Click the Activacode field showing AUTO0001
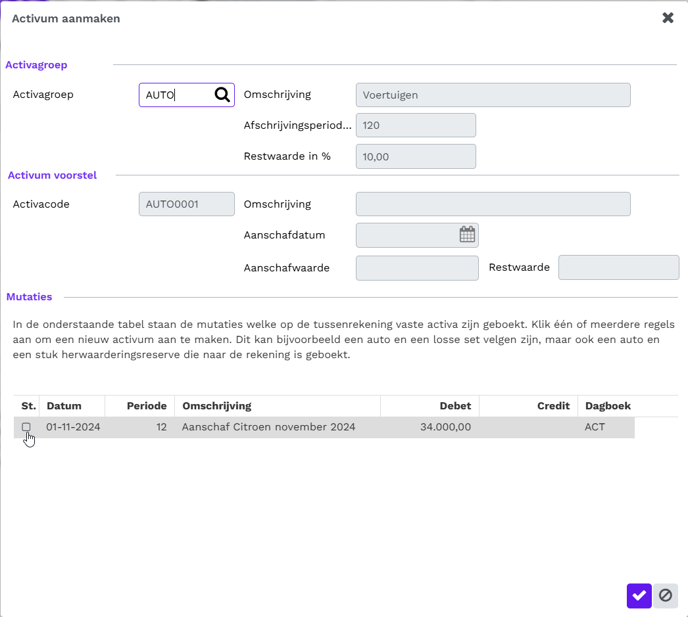Screen dimensions: 688x617 click(x=186, y=204)
